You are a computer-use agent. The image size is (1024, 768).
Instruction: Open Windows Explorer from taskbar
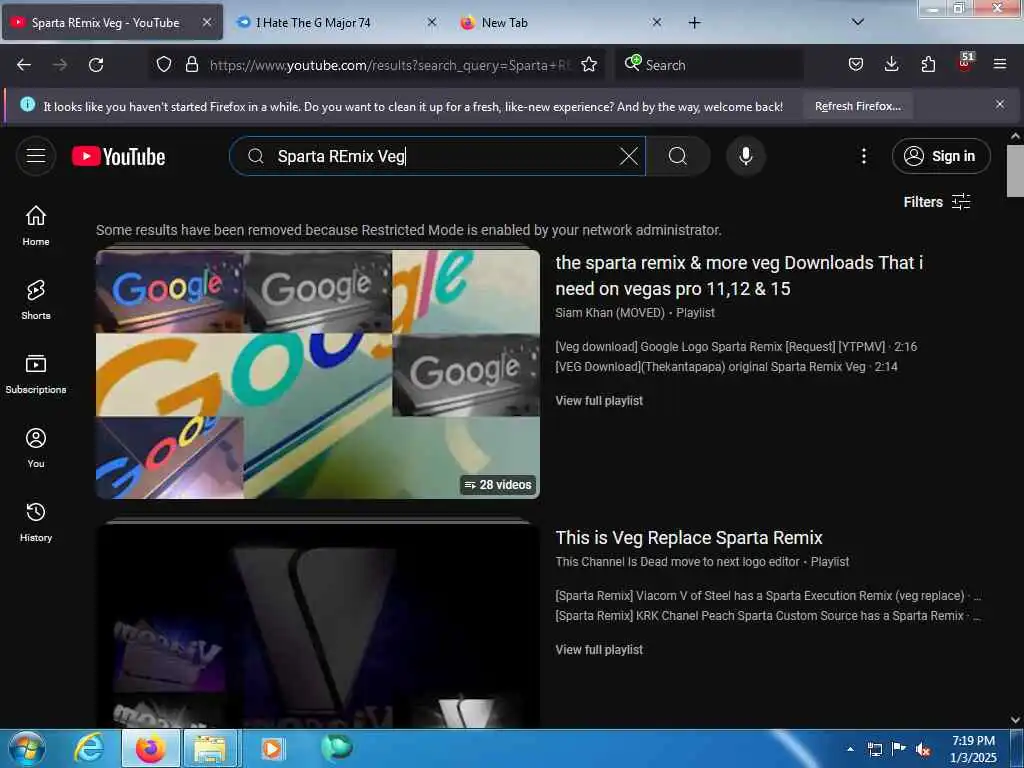(x=210, y=749)
